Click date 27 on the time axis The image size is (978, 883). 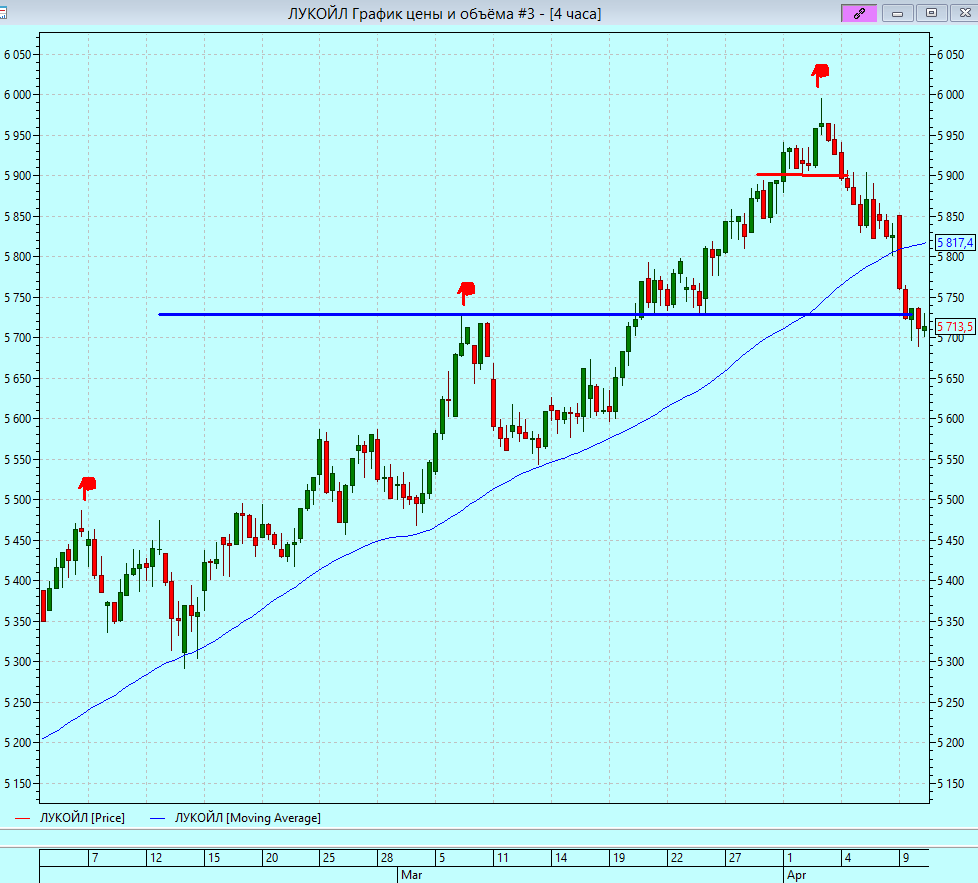click(x=735, y=858)
